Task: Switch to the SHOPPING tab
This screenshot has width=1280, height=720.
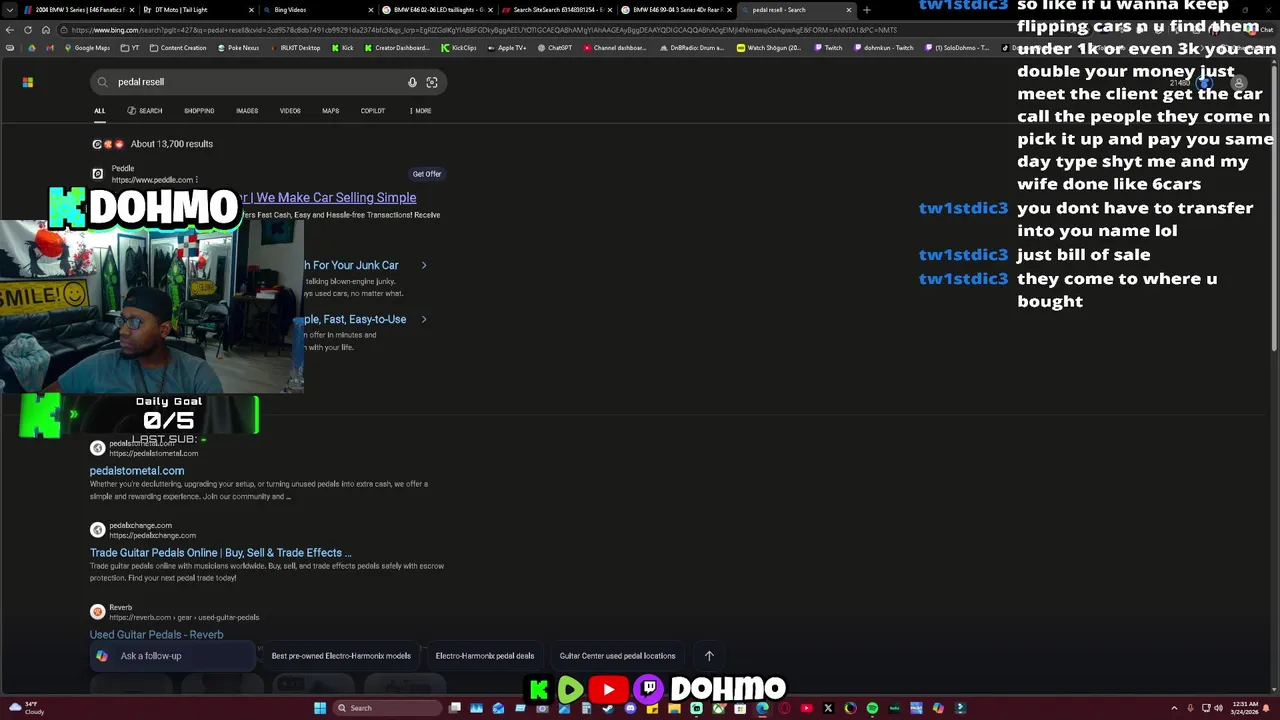Action: pyautogui.click(x=199, y=111)
